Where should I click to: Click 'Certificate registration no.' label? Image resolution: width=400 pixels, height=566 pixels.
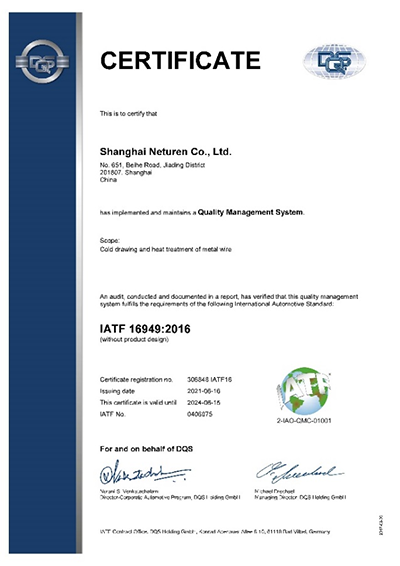(x=136, y=380)
